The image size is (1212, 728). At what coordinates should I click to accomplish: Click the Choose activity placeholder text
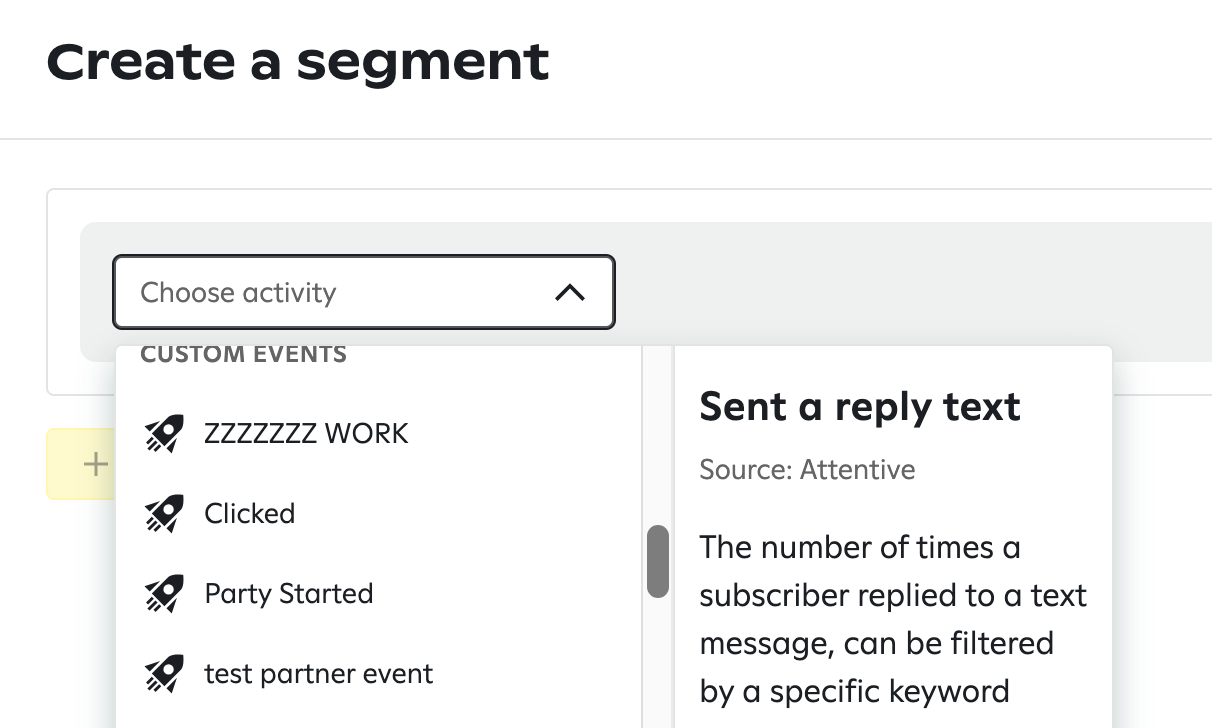pos(238,293)
